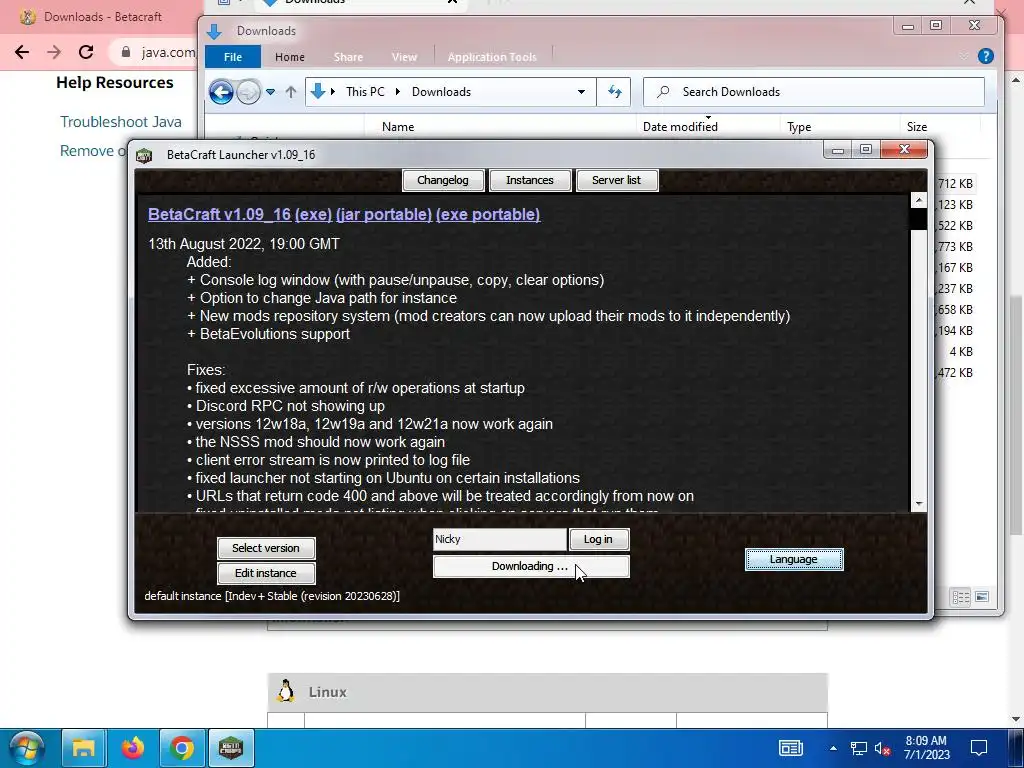Image resolution: width=1024 pixels, height=768 pixels.
Task: Click the network tray icon
Action: [x=858, y=748]
